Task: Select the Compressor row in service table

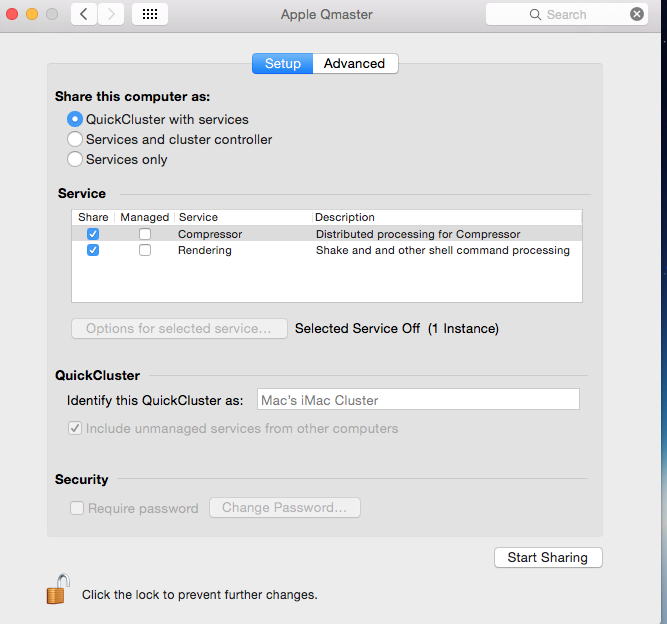Action: 327,234
